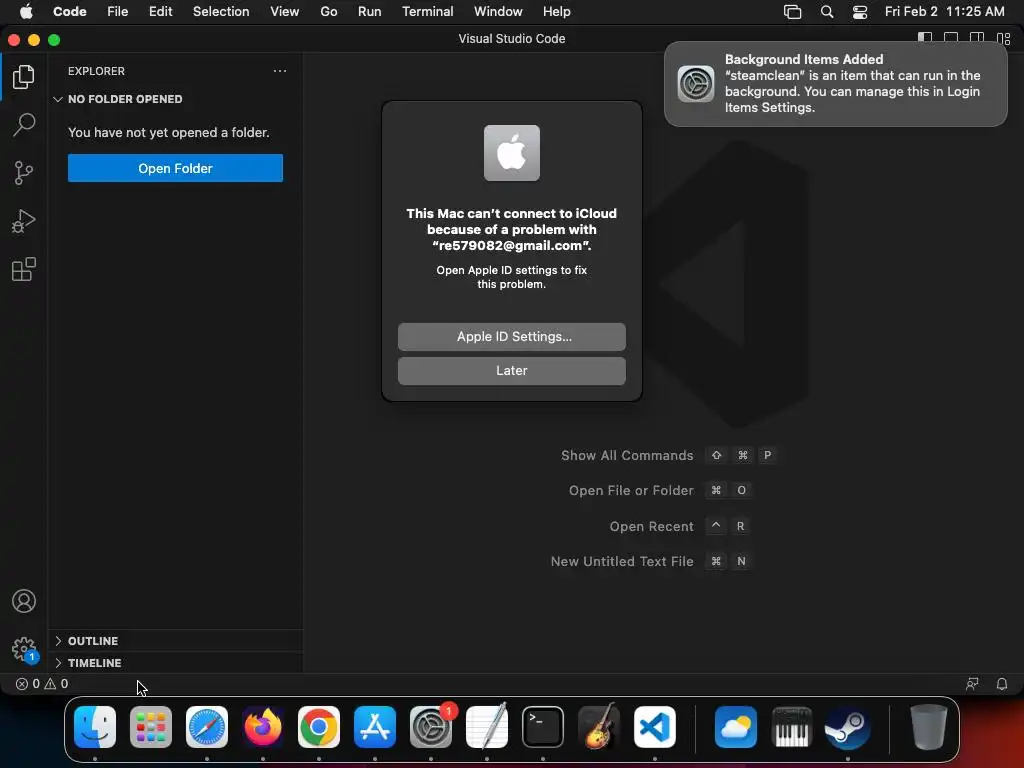The image size is (1024, 768).
Task: Open Finder from the Dock
Action: coord(95,727)
